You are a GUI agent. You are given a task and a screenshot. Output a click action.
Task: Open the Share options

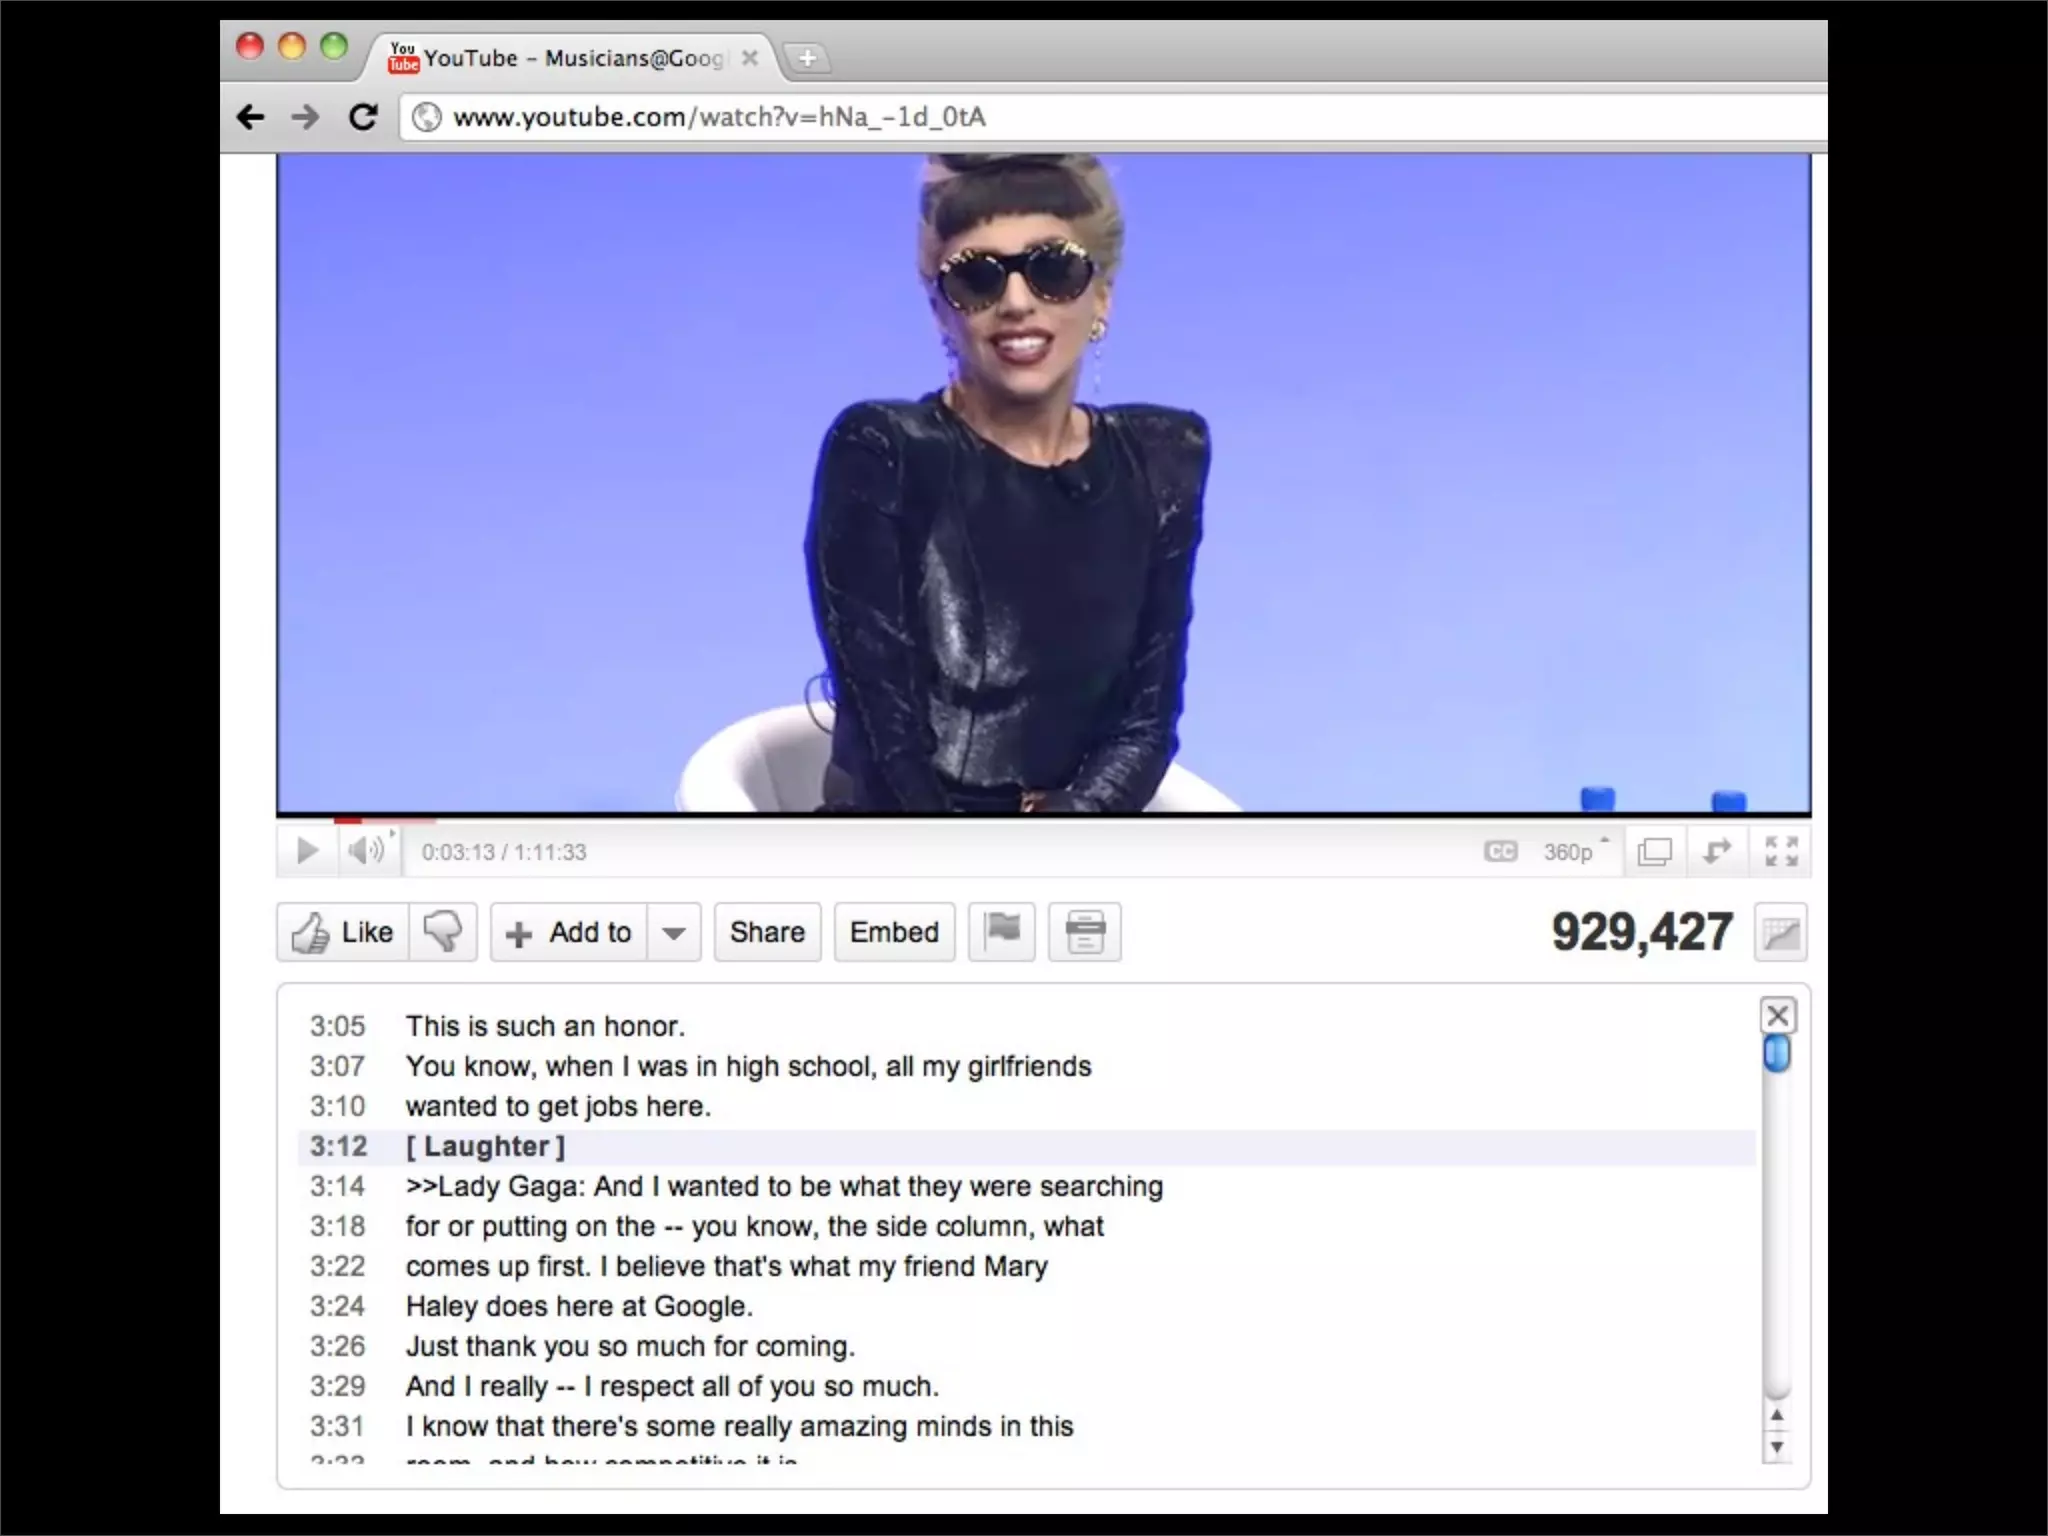[767, 932]
